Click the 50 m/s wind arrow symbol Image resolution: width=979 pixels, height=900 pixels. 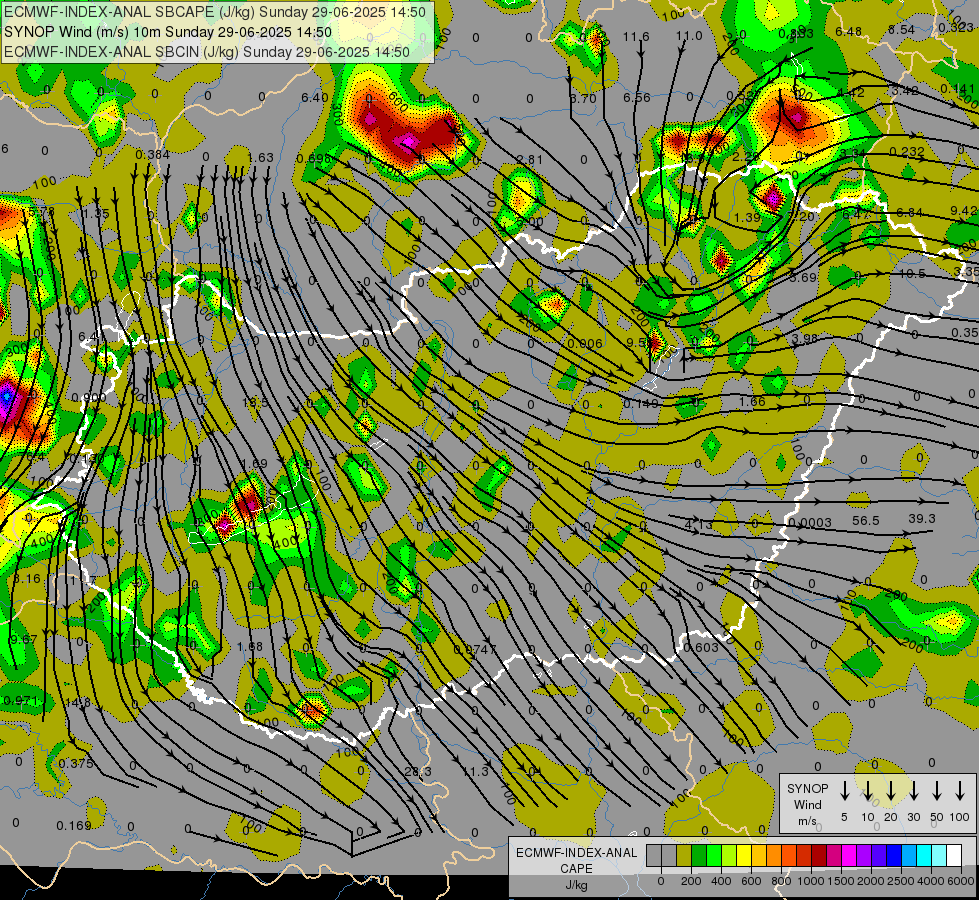coord(937,791)
